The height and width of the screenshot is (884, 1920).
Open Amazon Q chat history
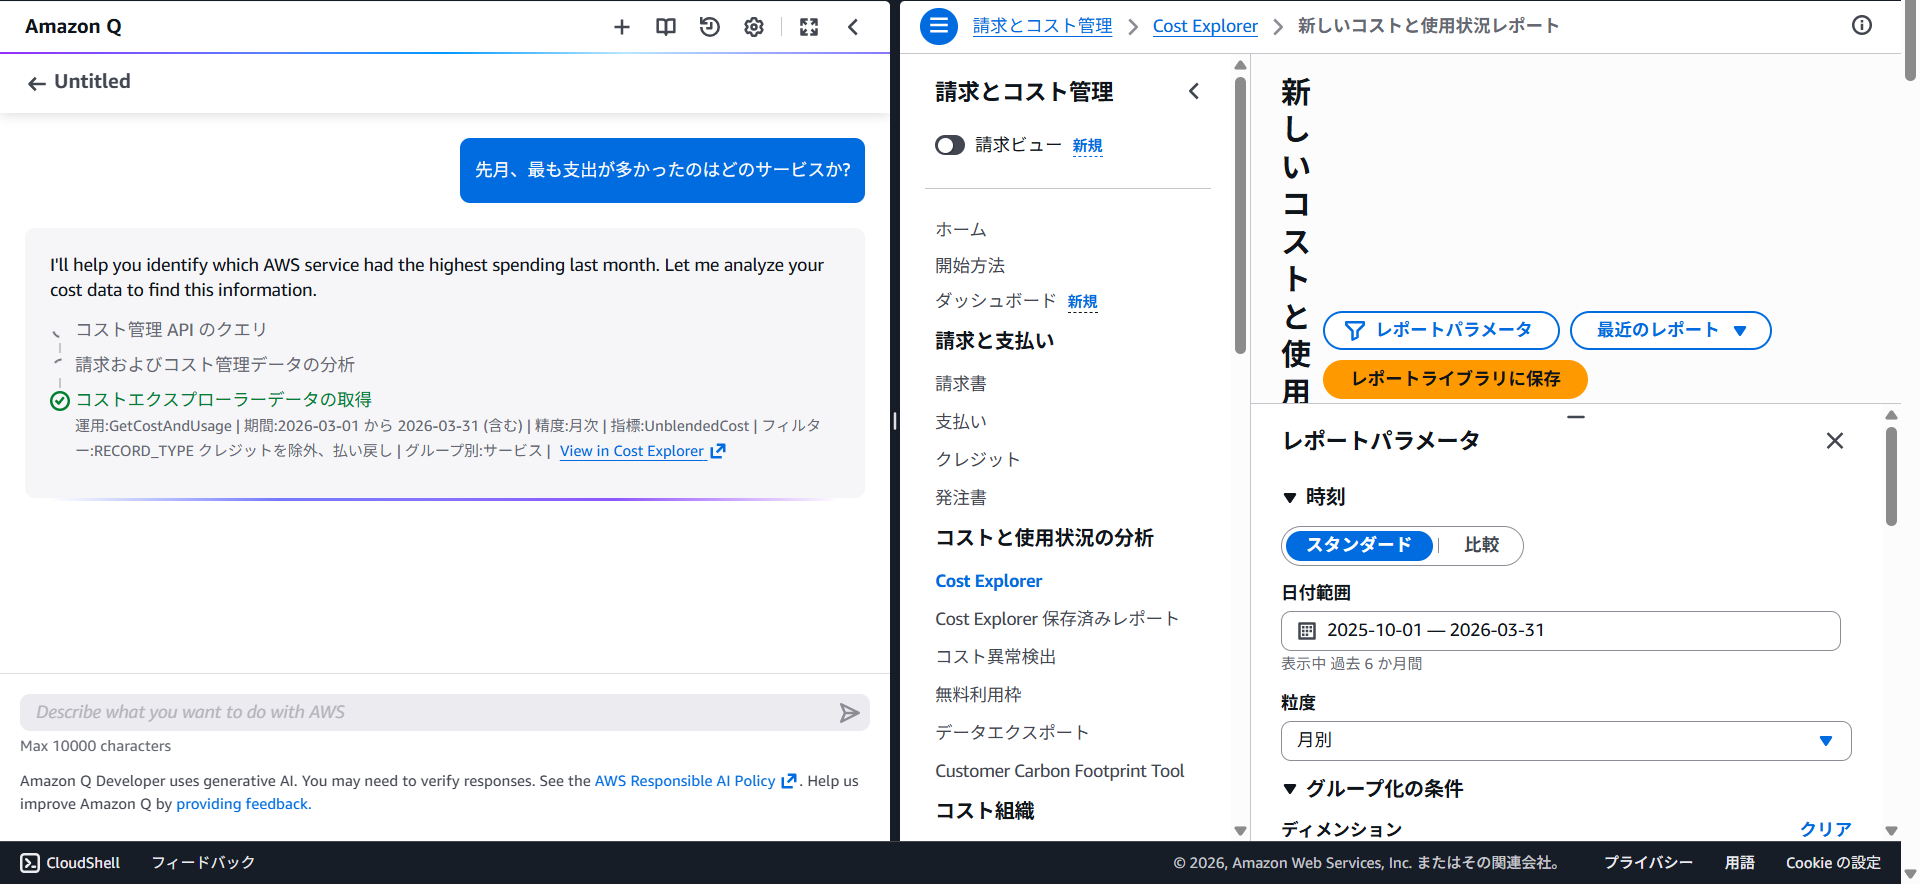click(710, 27)
